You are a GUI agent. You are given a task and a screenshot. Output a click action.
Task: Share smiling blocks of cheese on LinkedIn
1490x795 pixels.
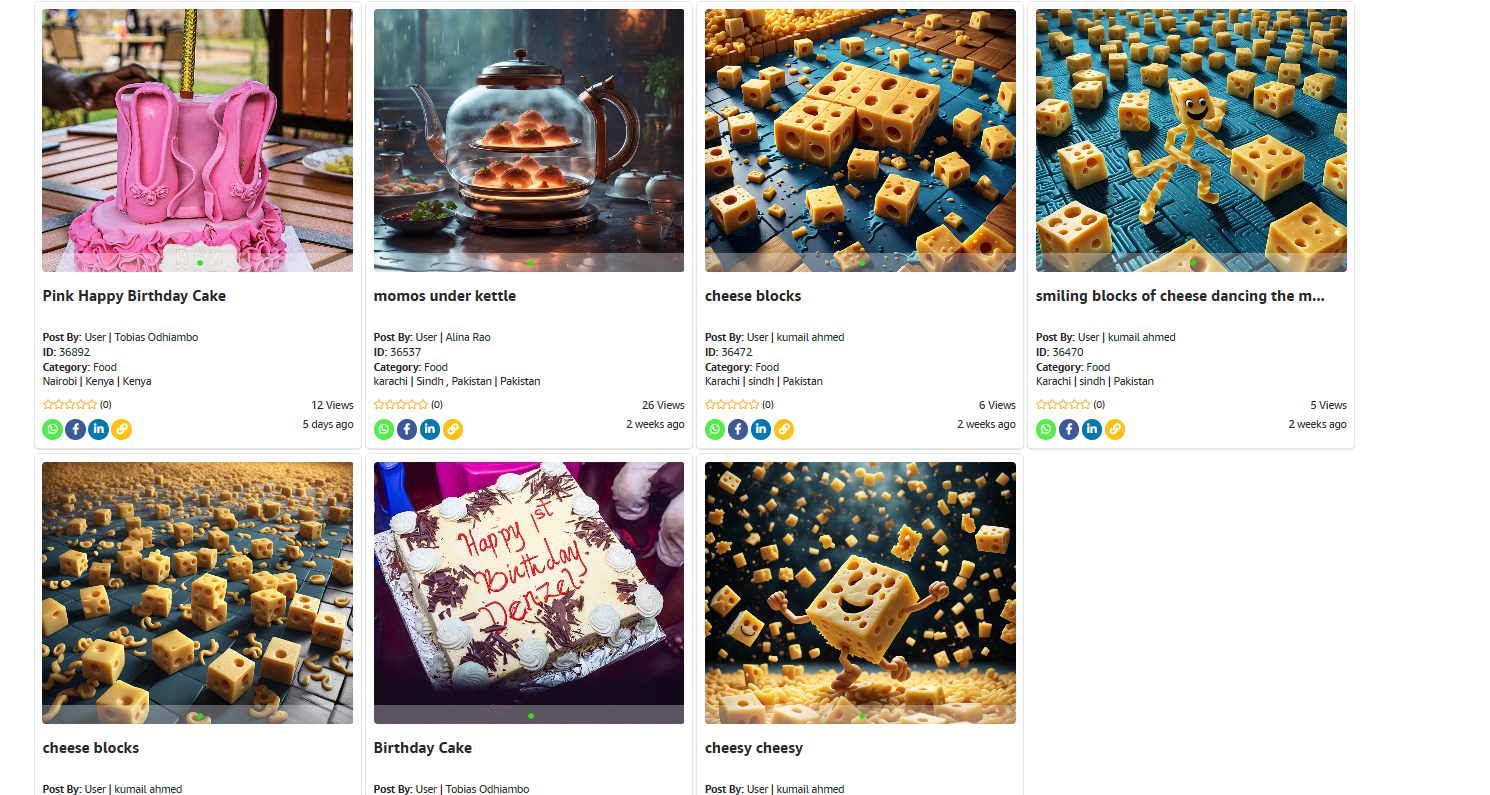1092,429
